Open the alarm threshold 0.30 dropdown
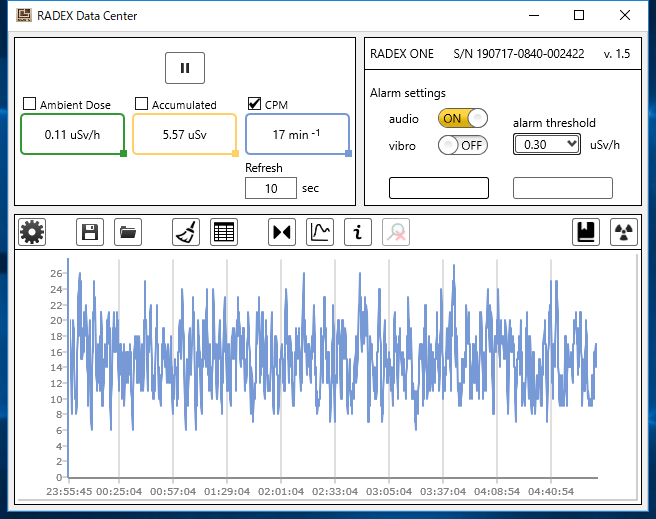The image size is (656, 519). [546, 145]
